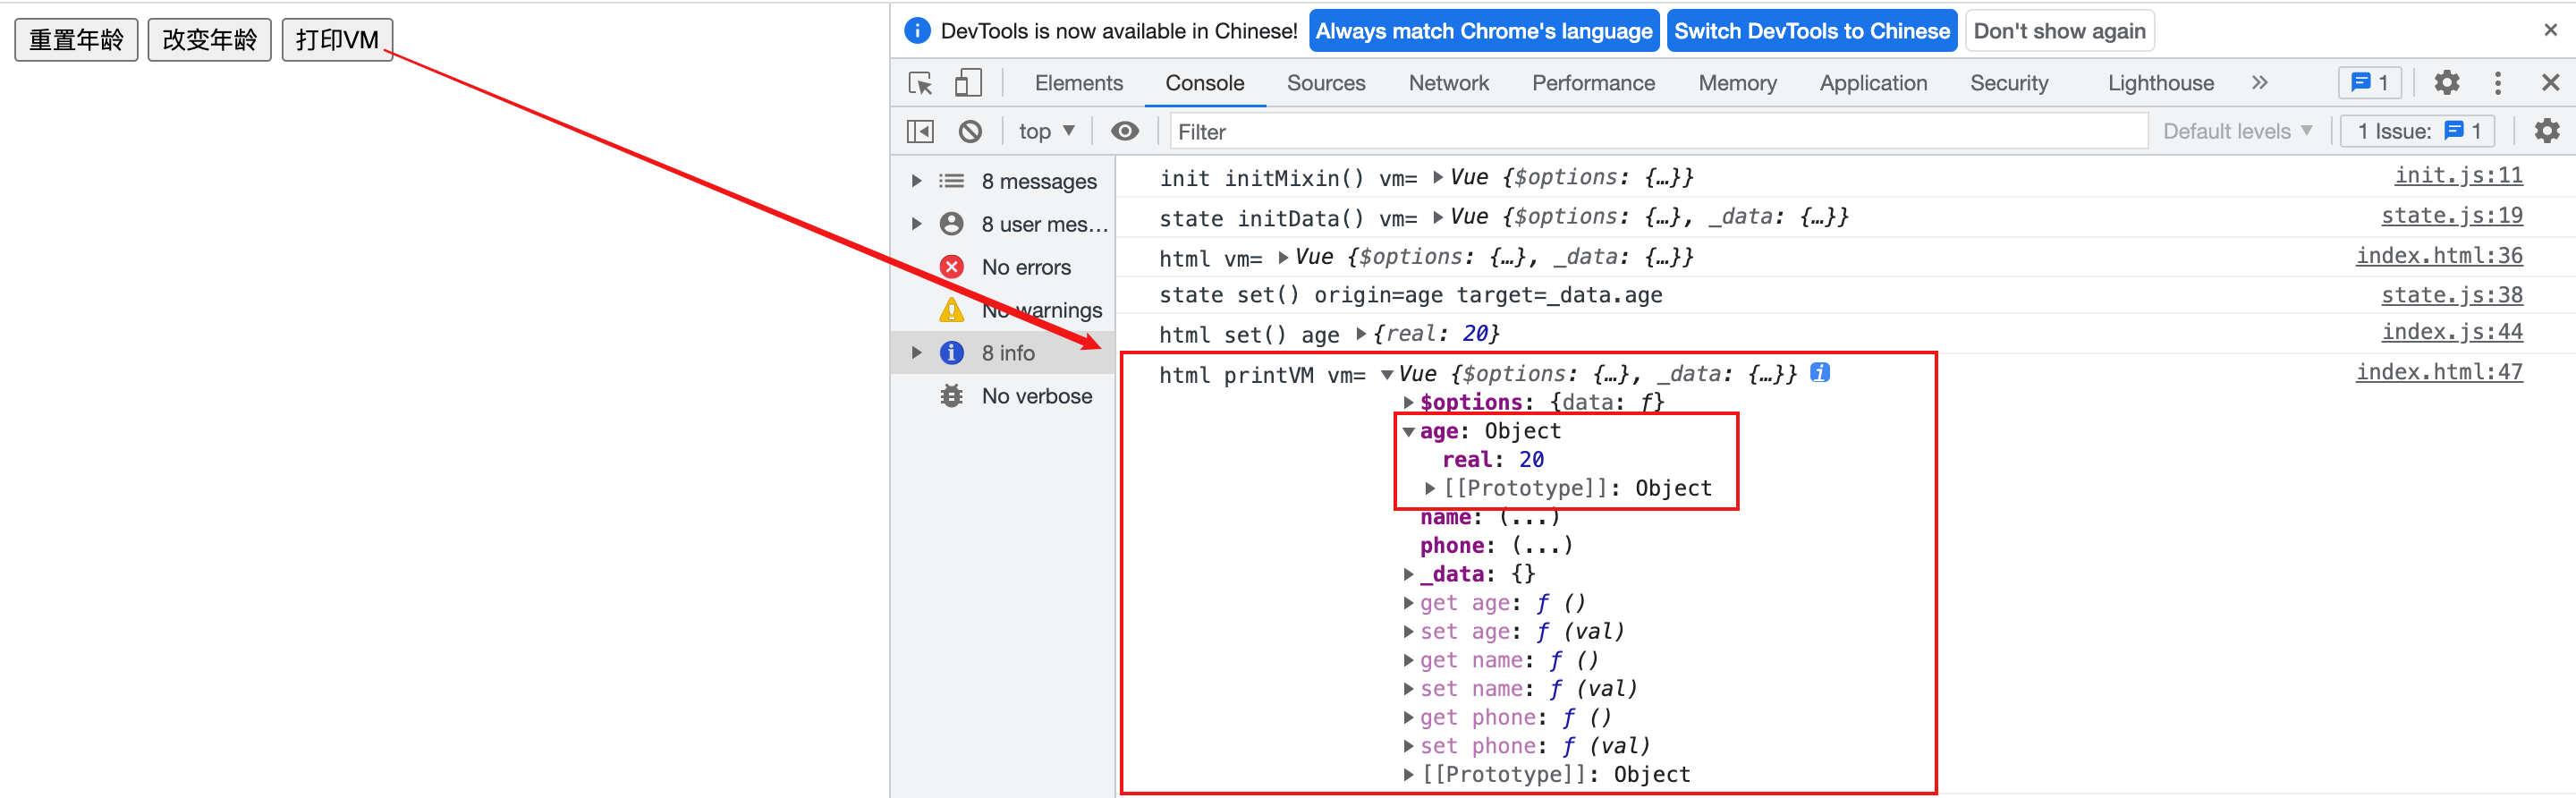Expand the 8 user messages group
This screenshot has height=798, width=2576.
[916, 224]
